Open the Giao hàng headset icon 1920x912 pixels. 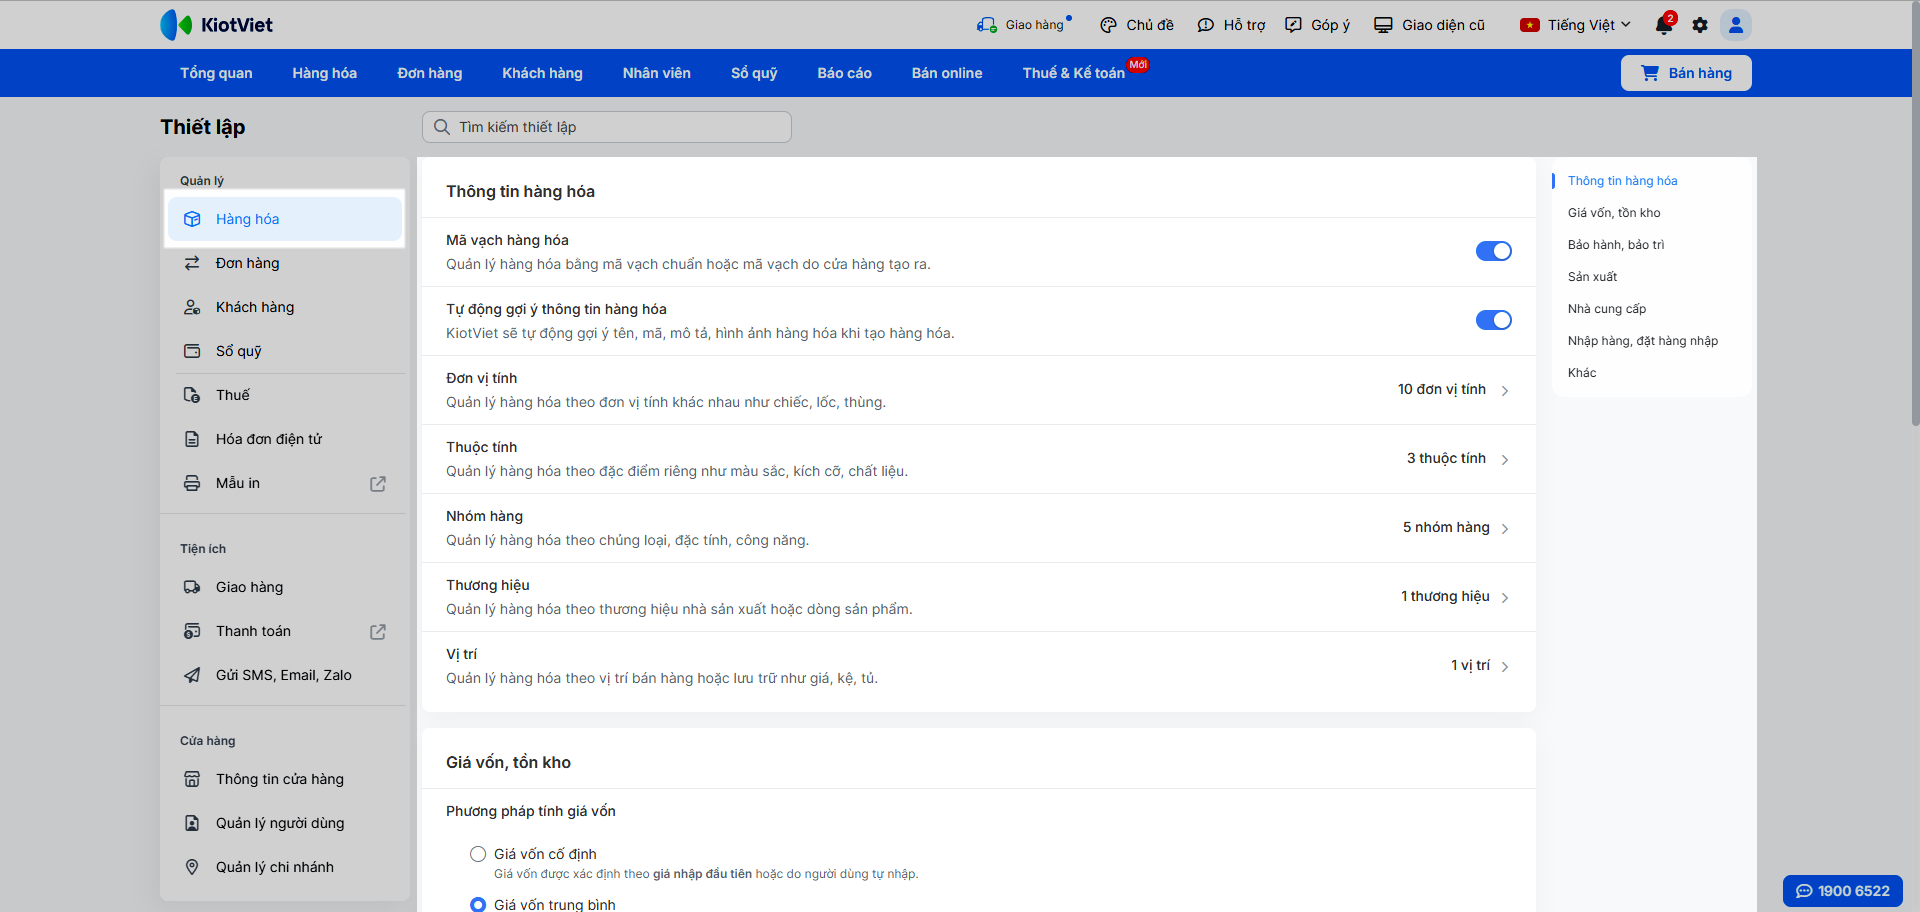click(987, 25)
